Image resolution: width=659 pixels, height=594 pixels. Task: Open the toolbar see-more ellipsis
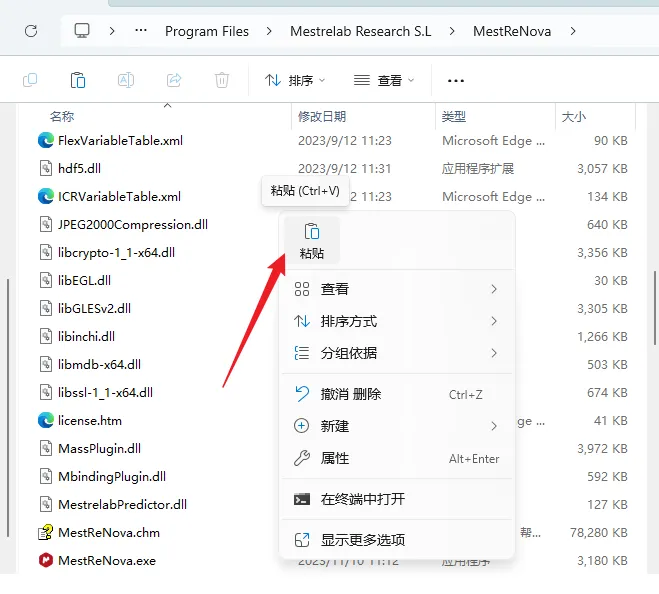pyautogui.click(x=456, y=81)
